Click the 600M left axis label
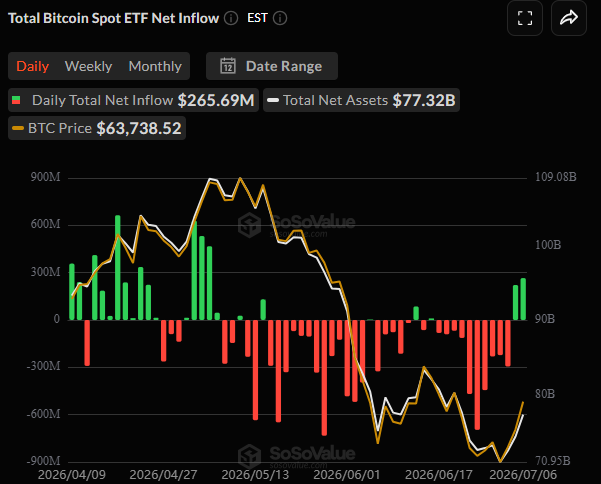The width and height of the screenshot is (601, 484). pos(46,224)
